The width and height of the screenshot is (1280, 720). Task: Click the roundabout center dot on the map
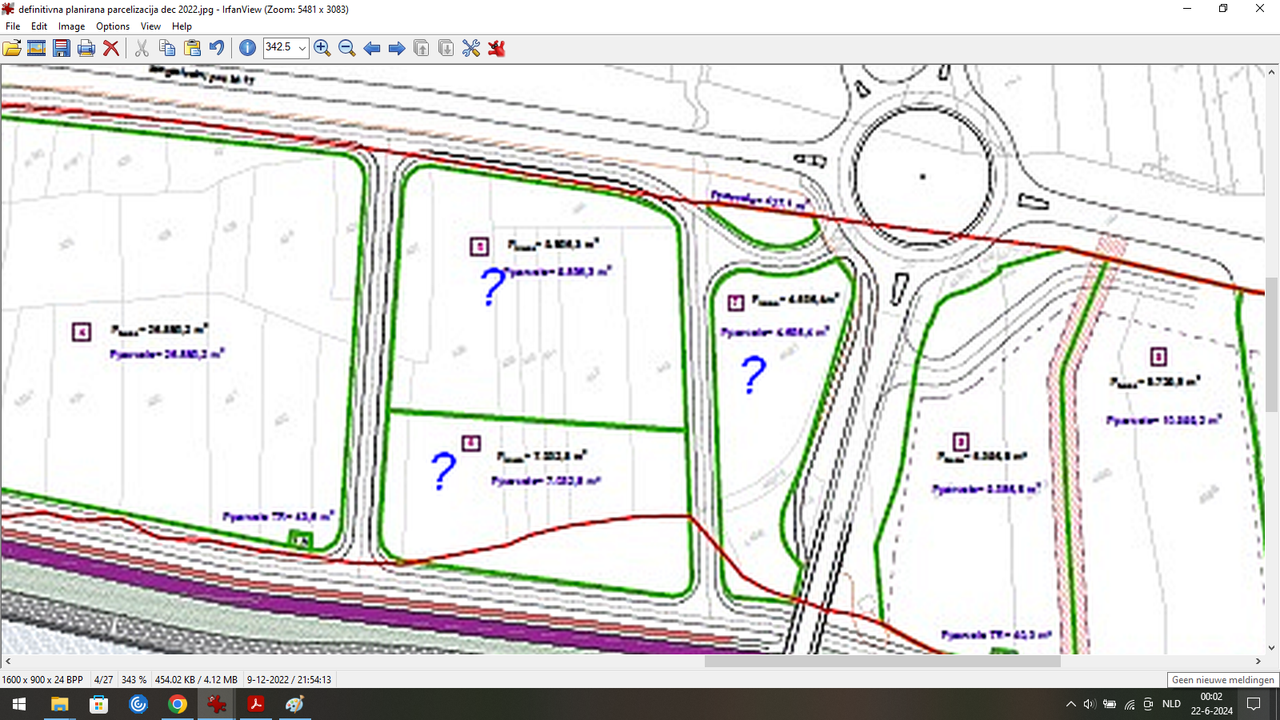pos(922,177)
